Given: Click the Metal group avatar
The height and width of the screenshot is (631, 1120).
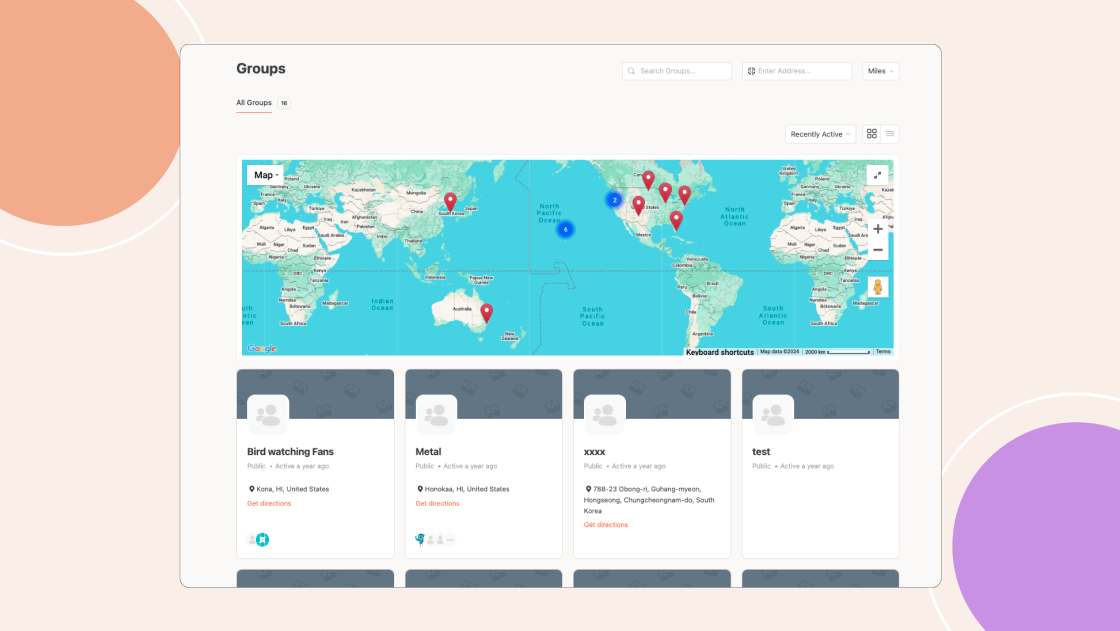Looking at the screenshot, I should (x=436, y=414).
